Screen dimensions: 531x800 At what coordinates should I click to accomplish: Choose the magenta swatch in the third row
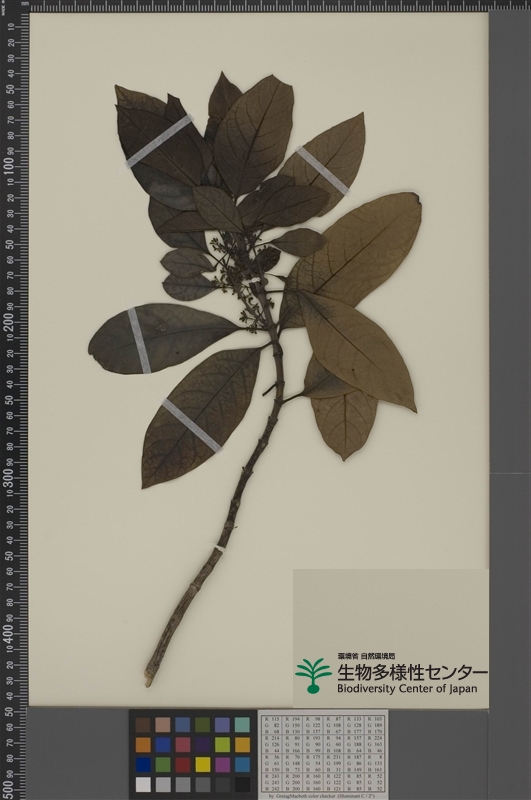pos(222,764)
